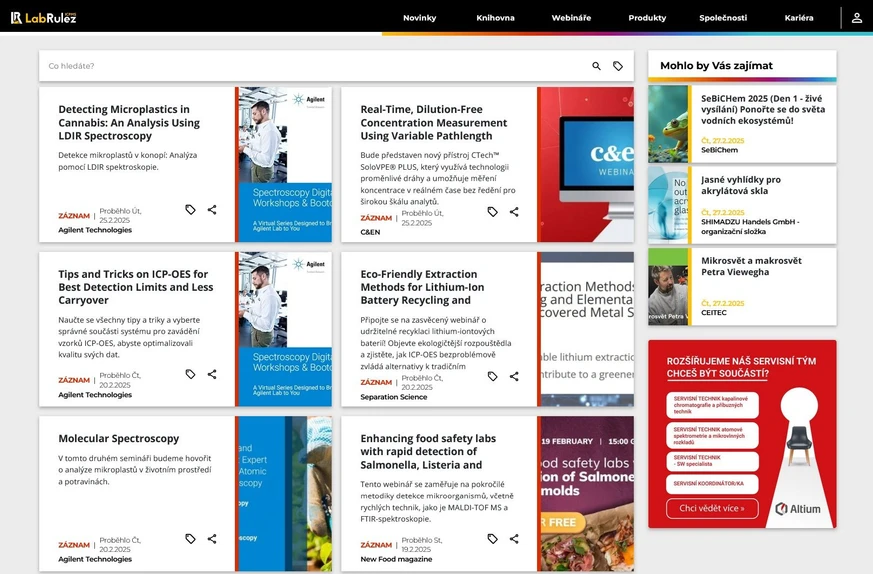This screenshot has height=574, width=873.
Task: Navigate to Společnosti
Action: click(723, 18)
